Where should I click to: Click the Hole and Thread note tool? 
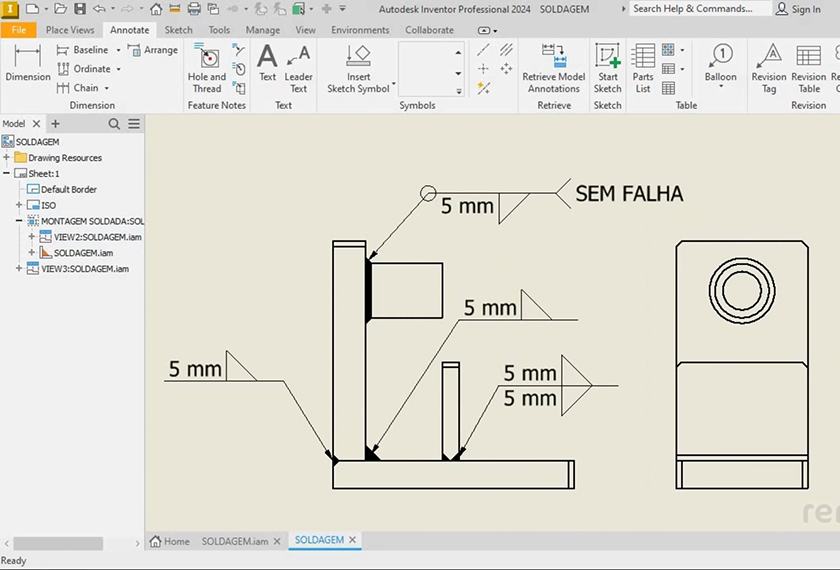point(207,67)
